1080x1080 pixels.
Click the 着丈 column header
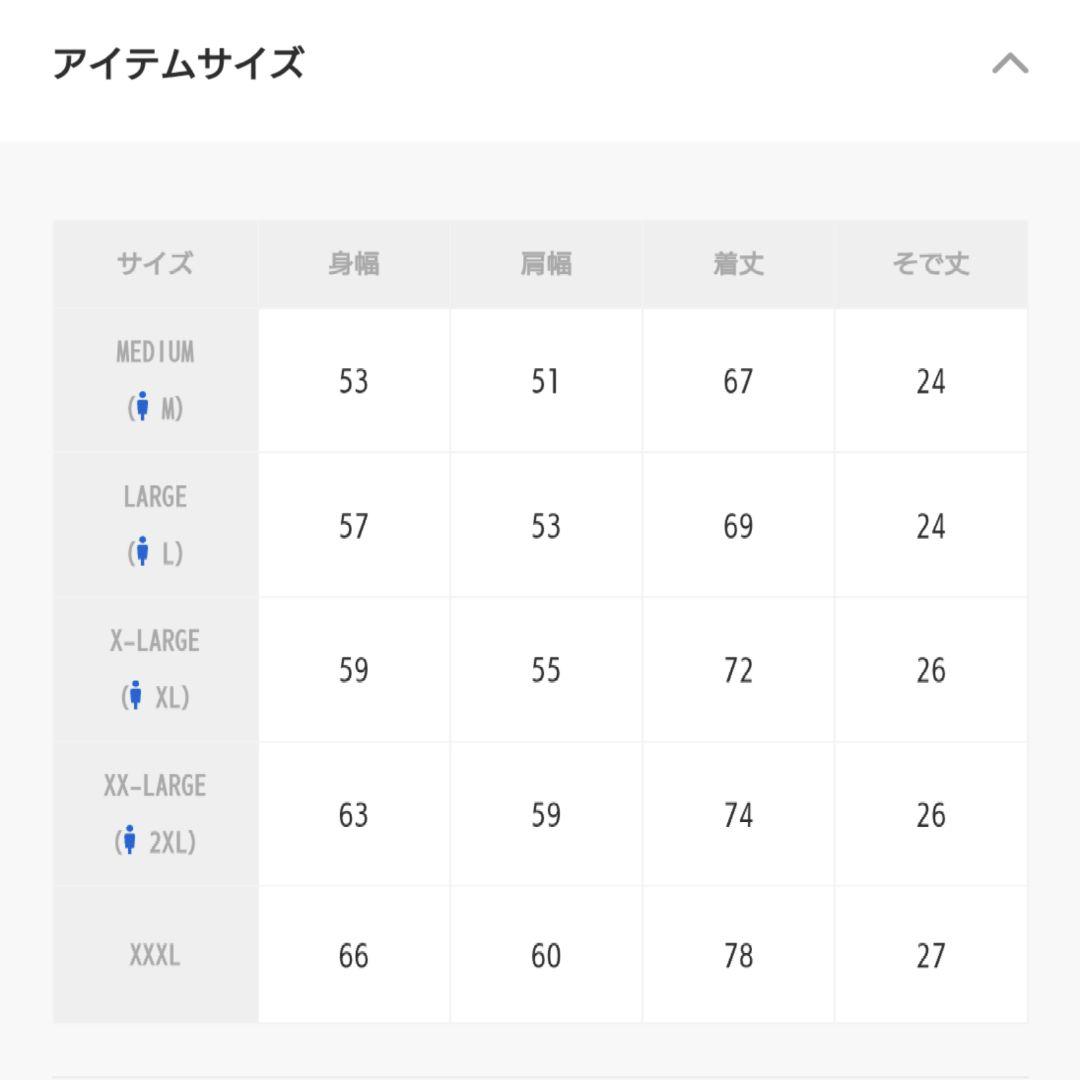coord(738,264)
